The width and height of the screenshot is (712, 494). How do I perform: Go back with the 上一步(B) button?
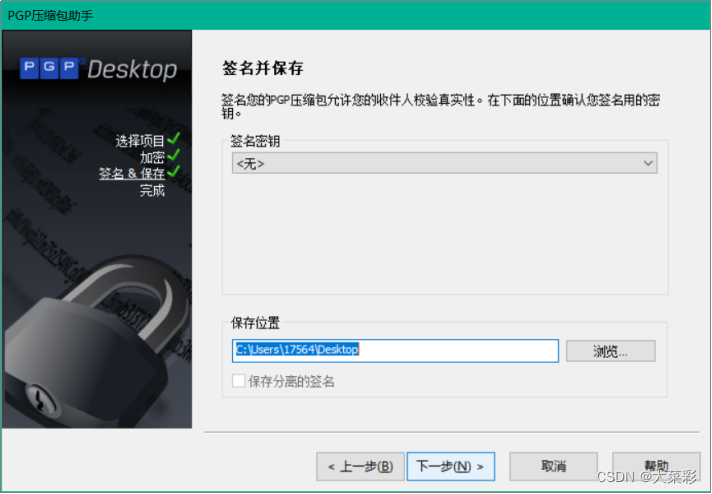[360, 466]
